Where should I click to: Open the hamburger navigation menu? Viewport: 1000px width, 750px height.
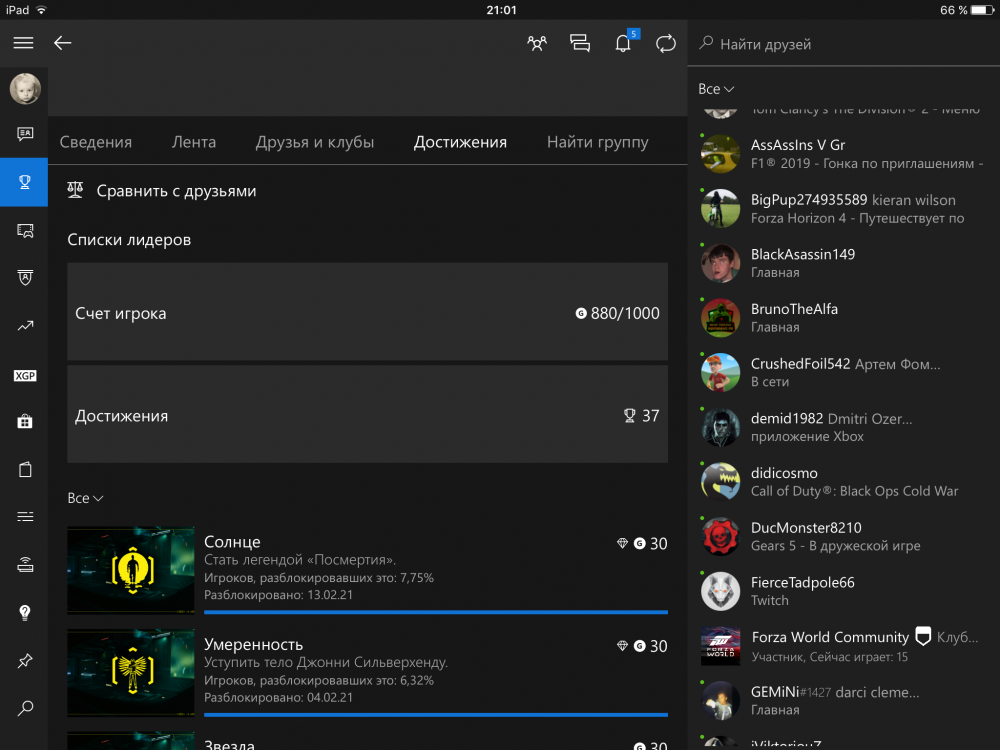(x=23, y=43)
